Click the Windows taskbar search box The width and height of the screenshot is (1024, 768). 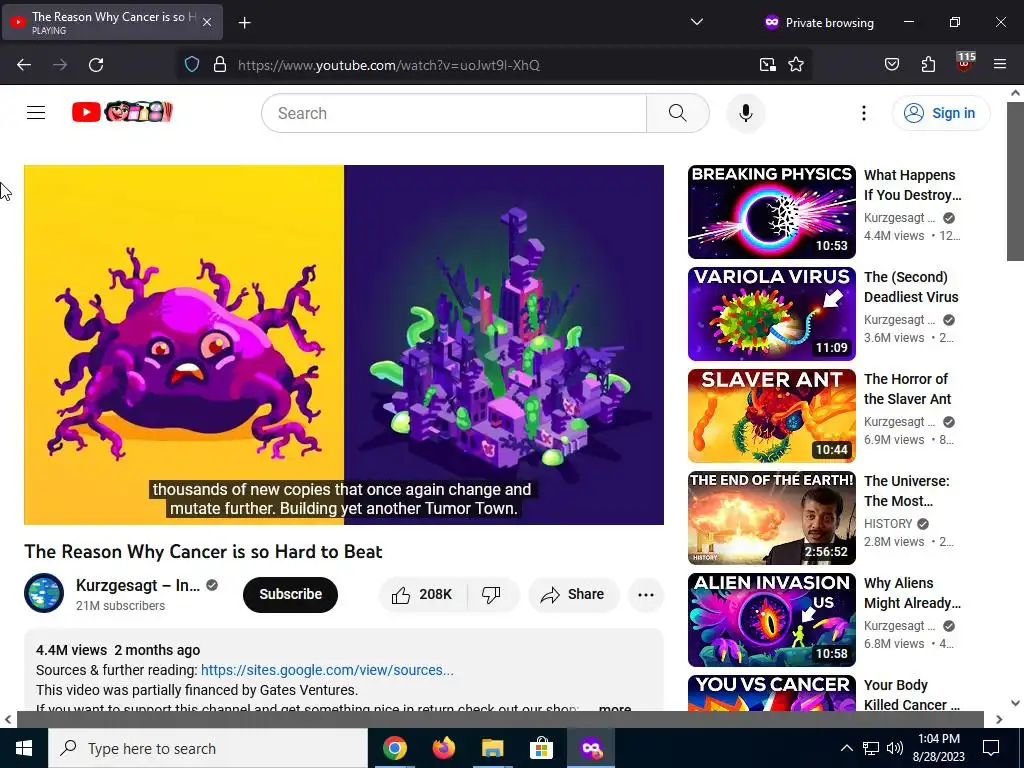point(208,748)
